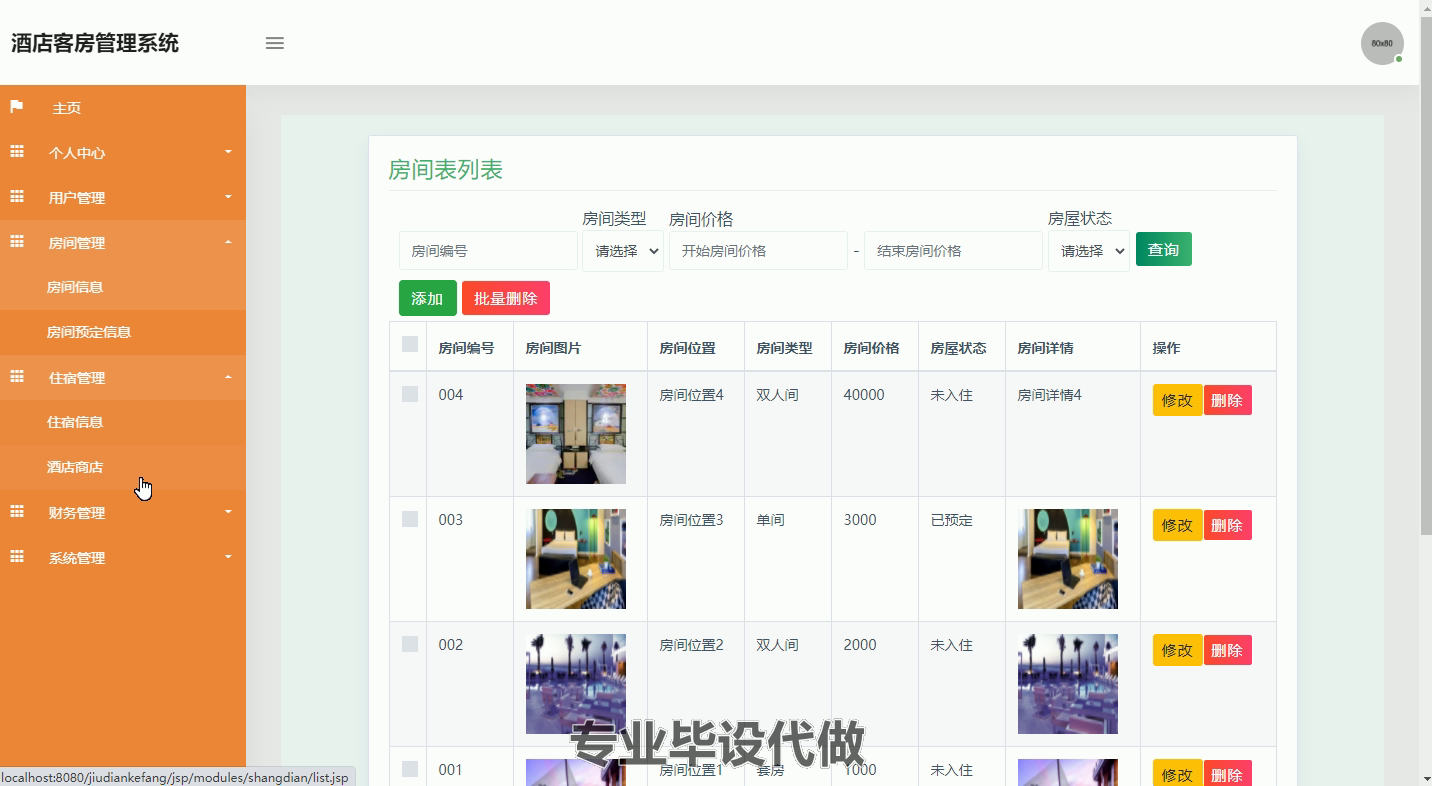Click the 房间编号 column header
The width and height of the screenshot is (1432, 786).
click(x=466, y=348)
